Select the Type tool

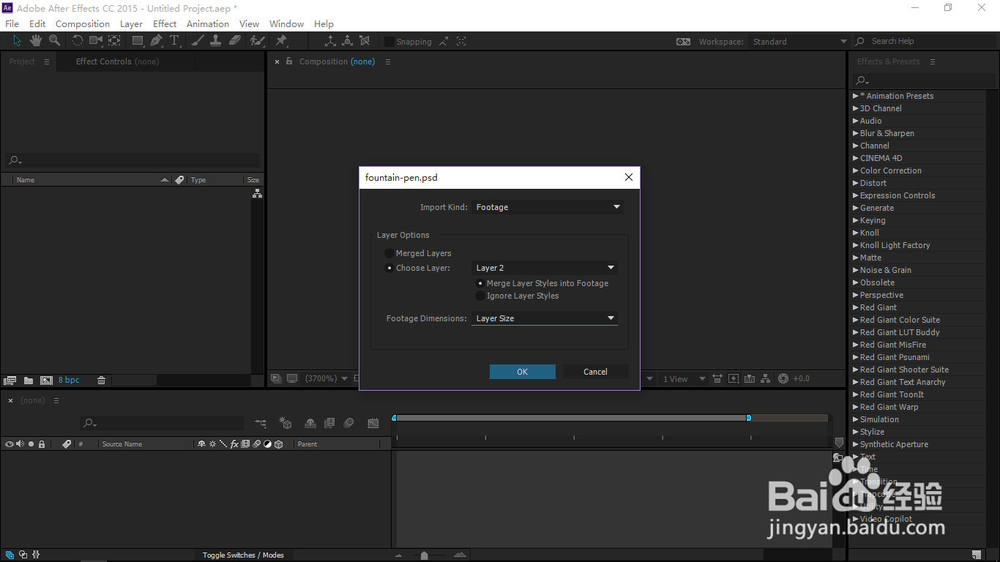174,41
